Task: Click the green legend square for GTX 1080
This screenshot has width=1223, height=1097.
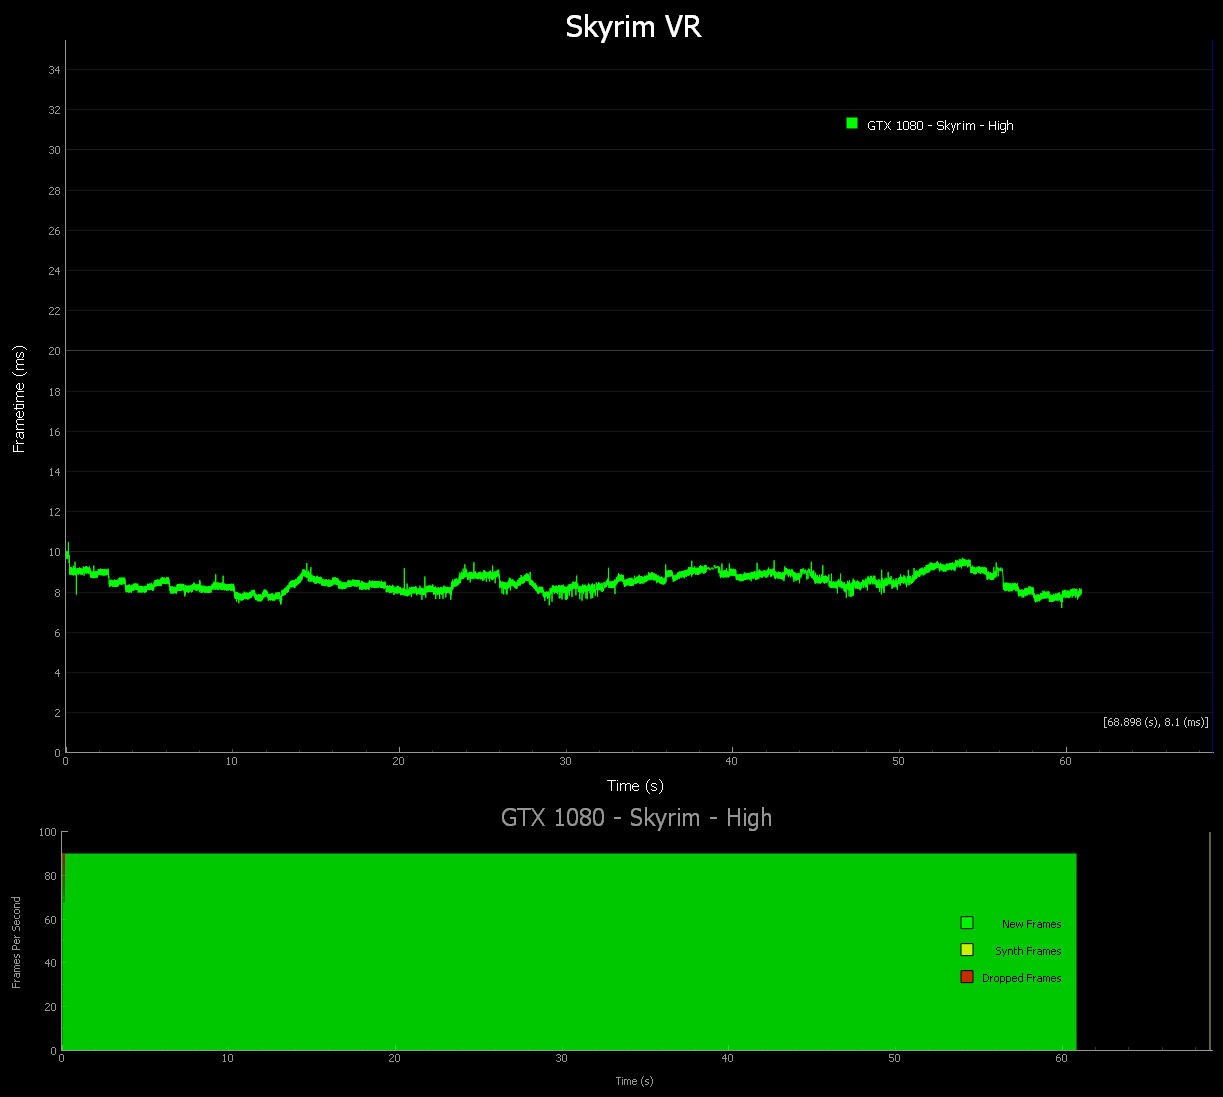Action: click(852, 124)
